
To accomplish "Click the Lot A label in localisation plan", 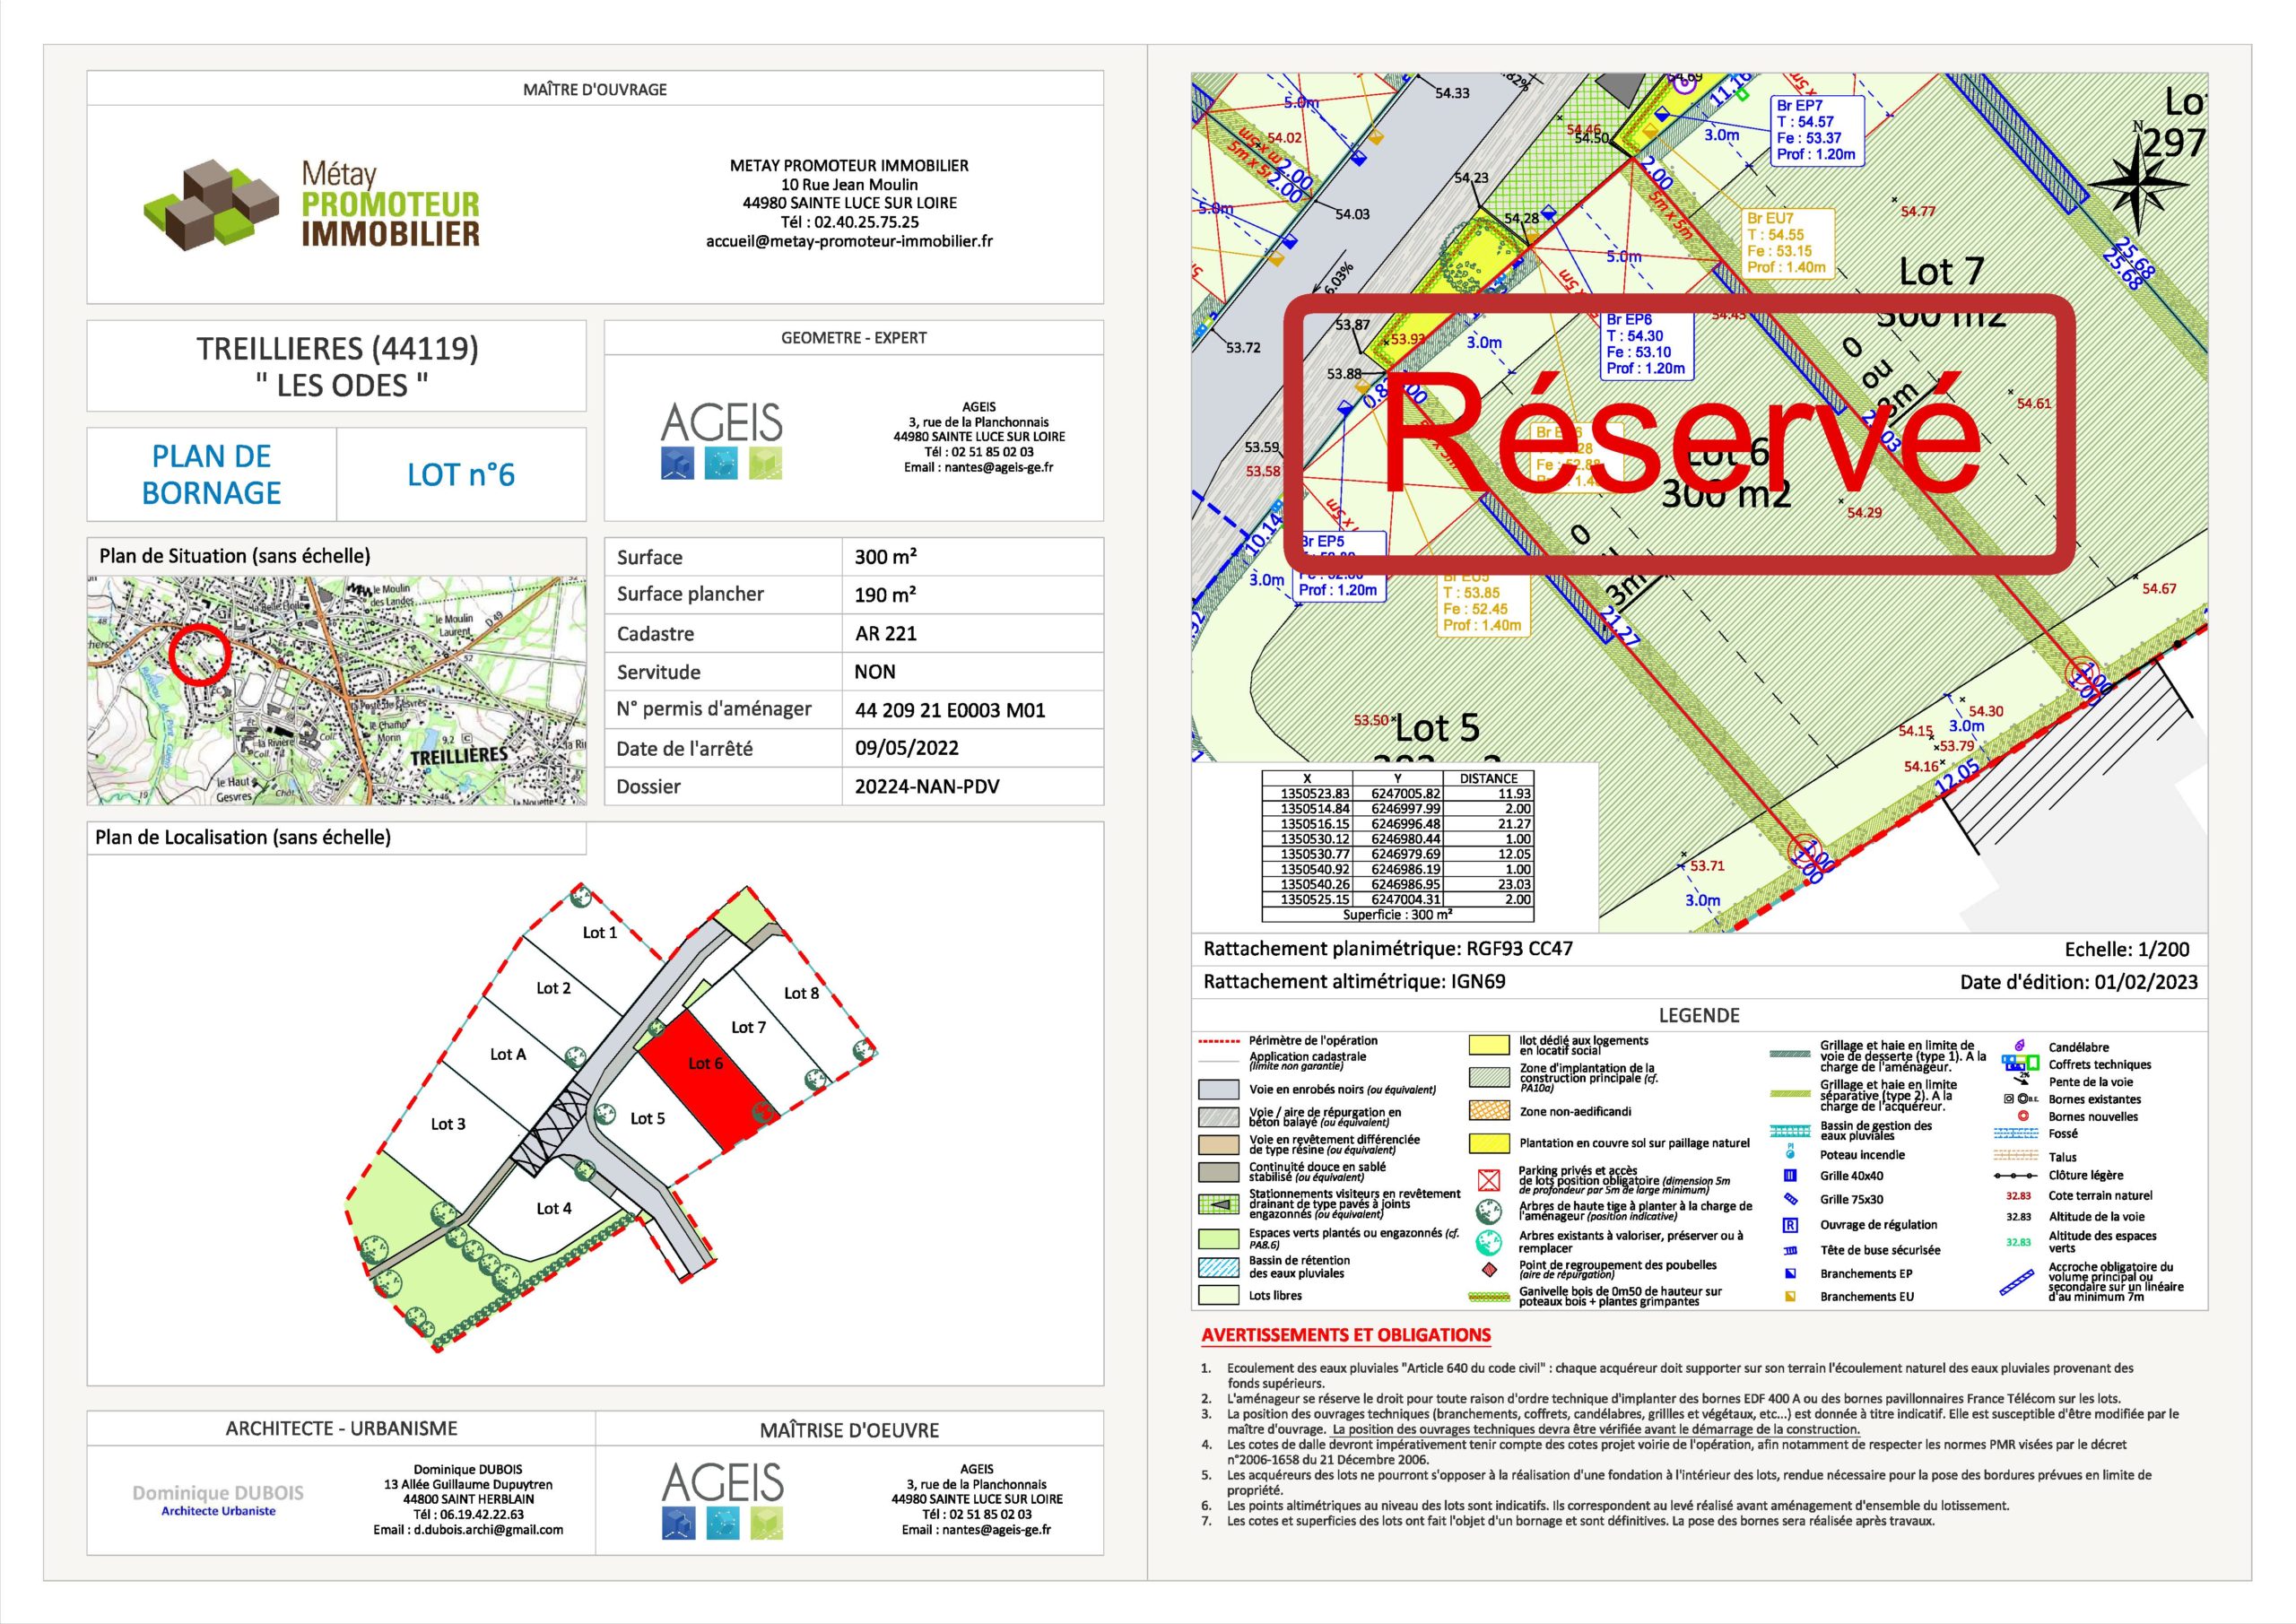I will [x=508, y=1054].
